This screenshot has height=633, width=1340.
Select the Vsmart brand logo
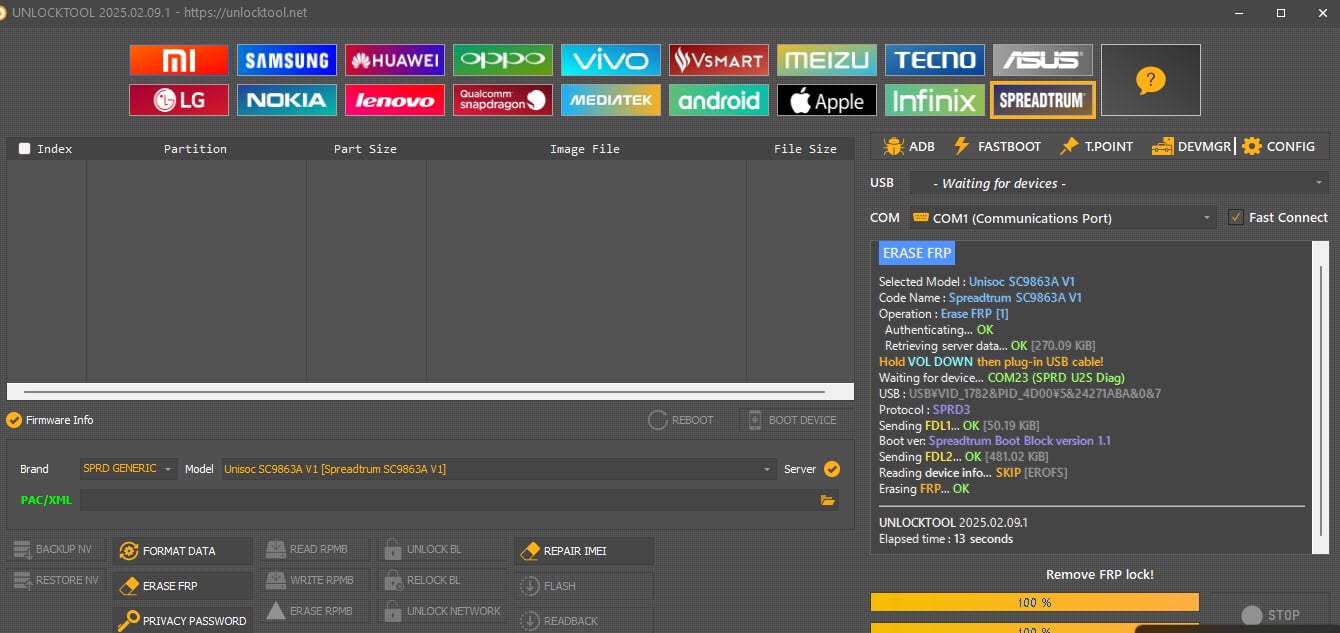point(719,60)
